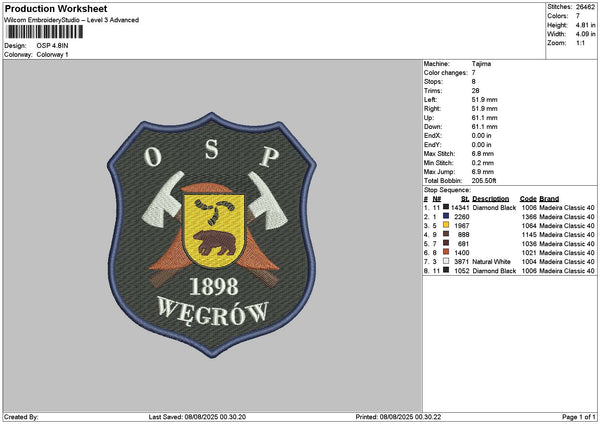600x424 pixels.
Task: Click the stitch count 1967 in stop 3
Action: point(462,226)
